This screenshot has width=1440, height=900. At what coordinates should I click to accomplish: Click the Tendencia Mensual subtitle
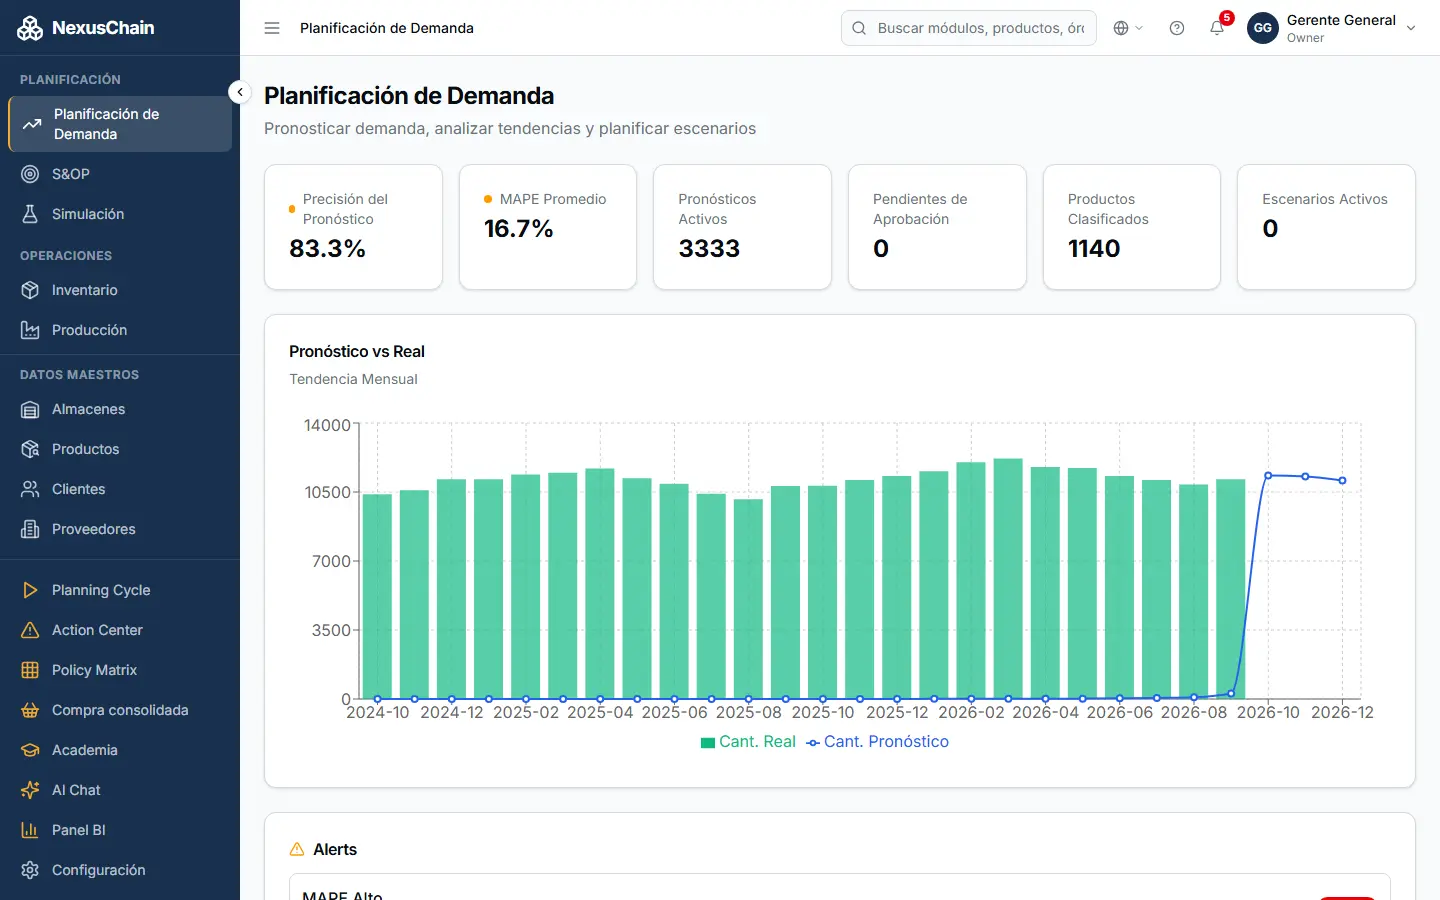(x=353, y=379)
